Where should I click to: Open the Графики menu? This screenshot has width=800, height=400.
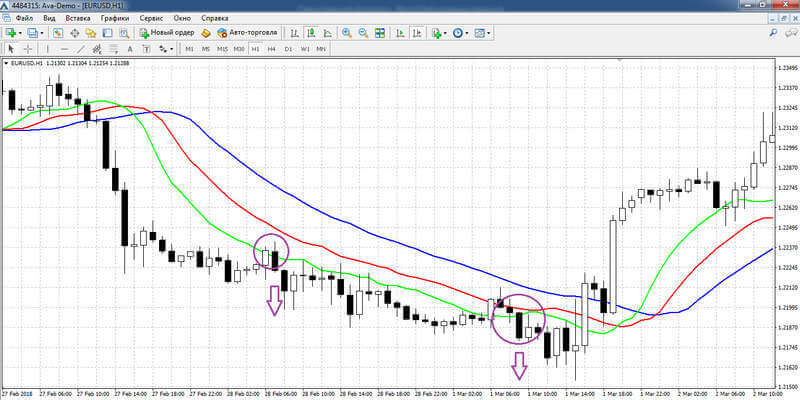click(x=115, y=18)
